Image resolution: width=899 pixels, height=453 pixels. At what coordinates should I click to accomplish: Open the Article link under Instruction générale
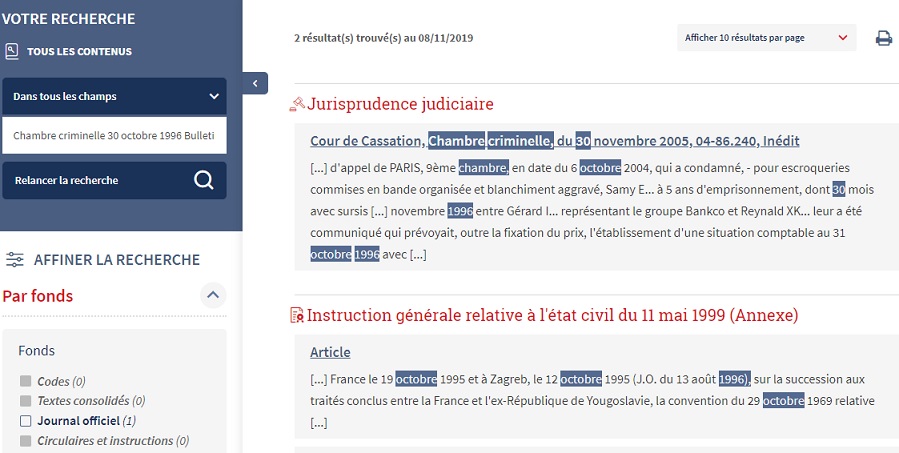(330, 352)
